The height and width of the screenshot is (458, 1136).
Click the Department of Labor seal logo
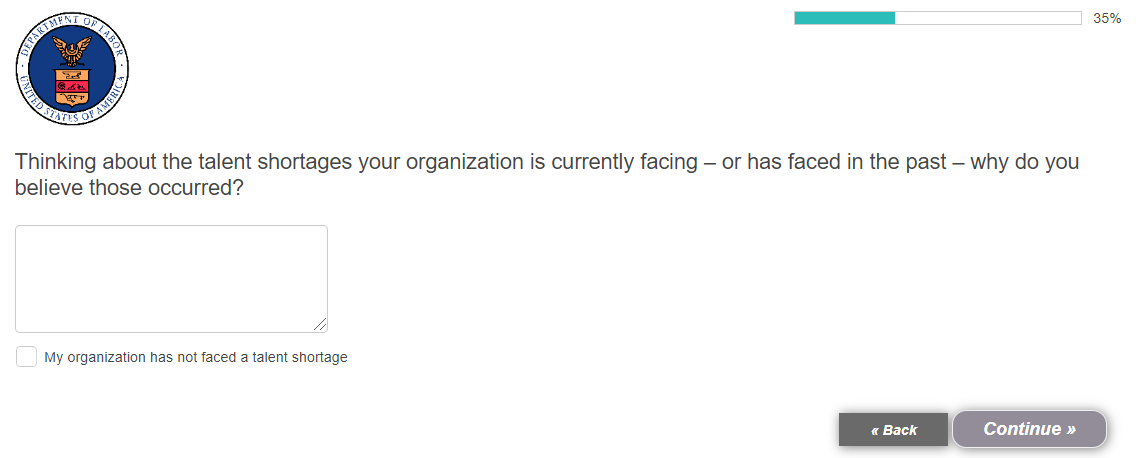coord(72,72)
